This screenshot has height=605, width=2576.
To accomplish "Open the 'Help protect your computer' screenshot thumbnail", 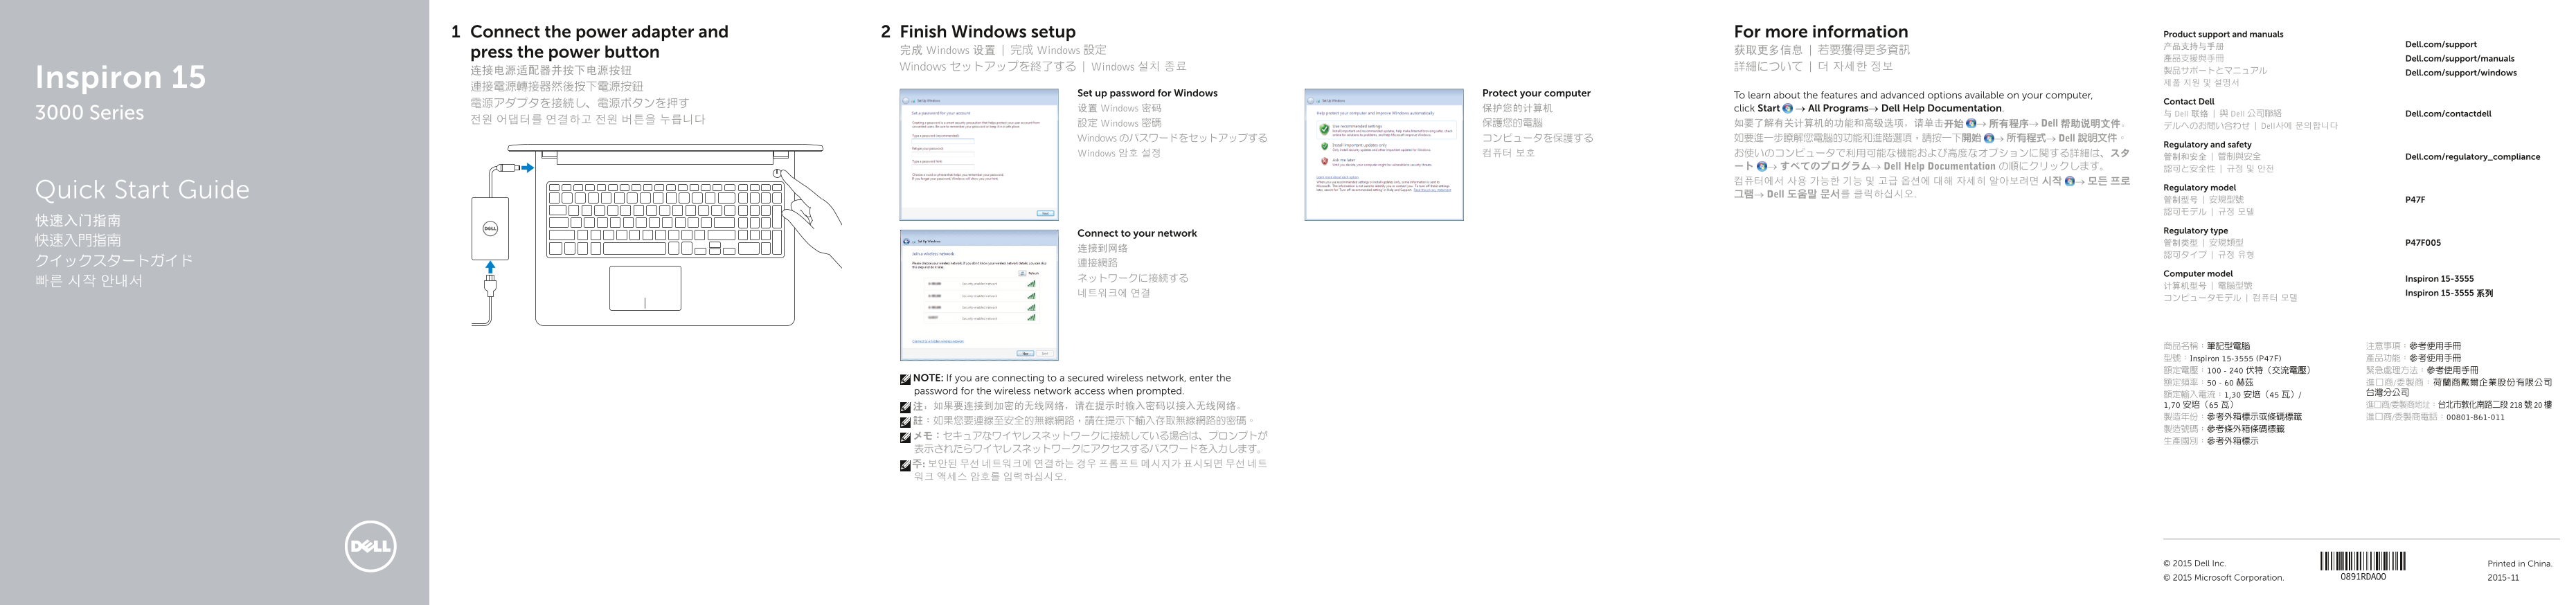I will coord(1384,155).
